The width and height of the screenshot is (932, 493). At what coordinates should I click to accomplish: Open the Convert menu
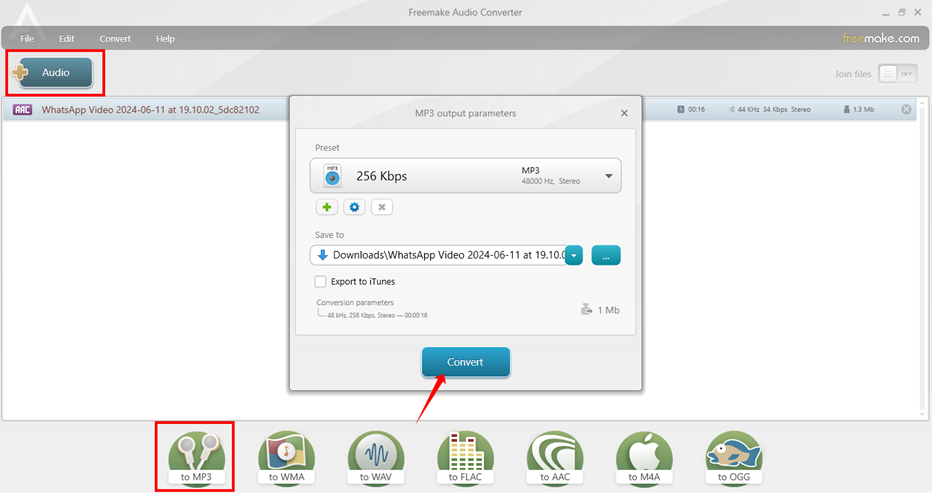pos(115,39)
